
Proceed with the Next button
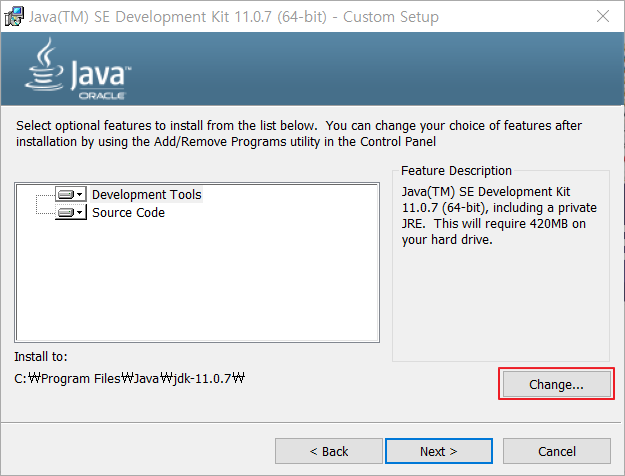click(x=439, y=451)
